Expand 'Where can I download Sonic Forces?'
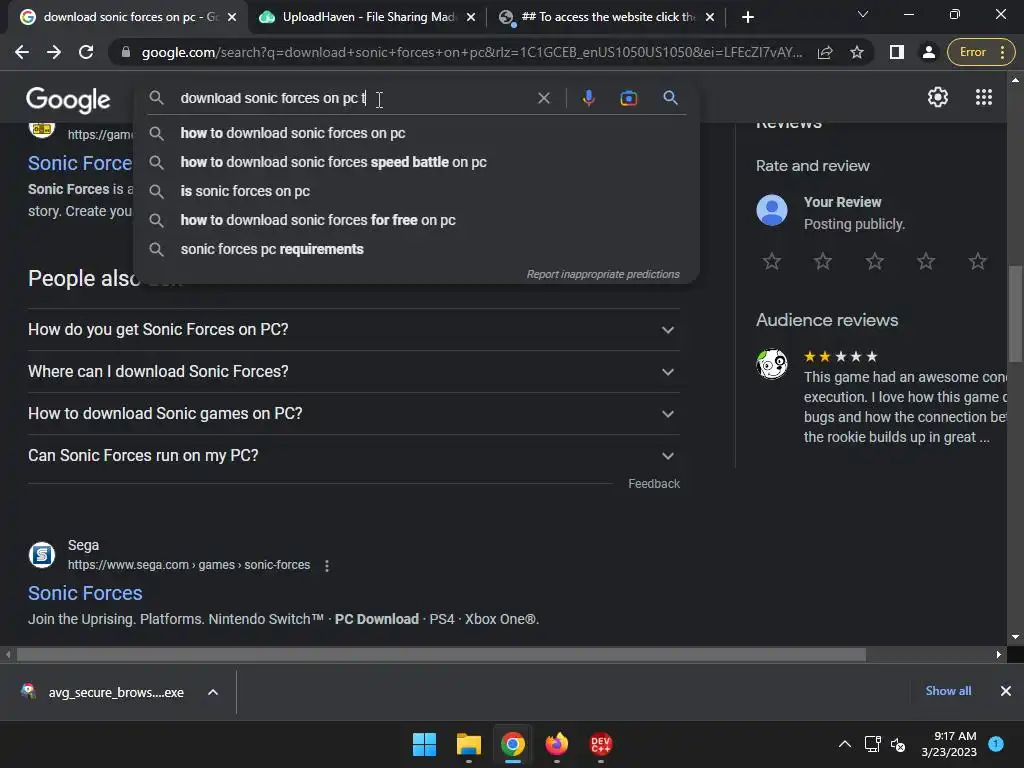 point(353,372)
